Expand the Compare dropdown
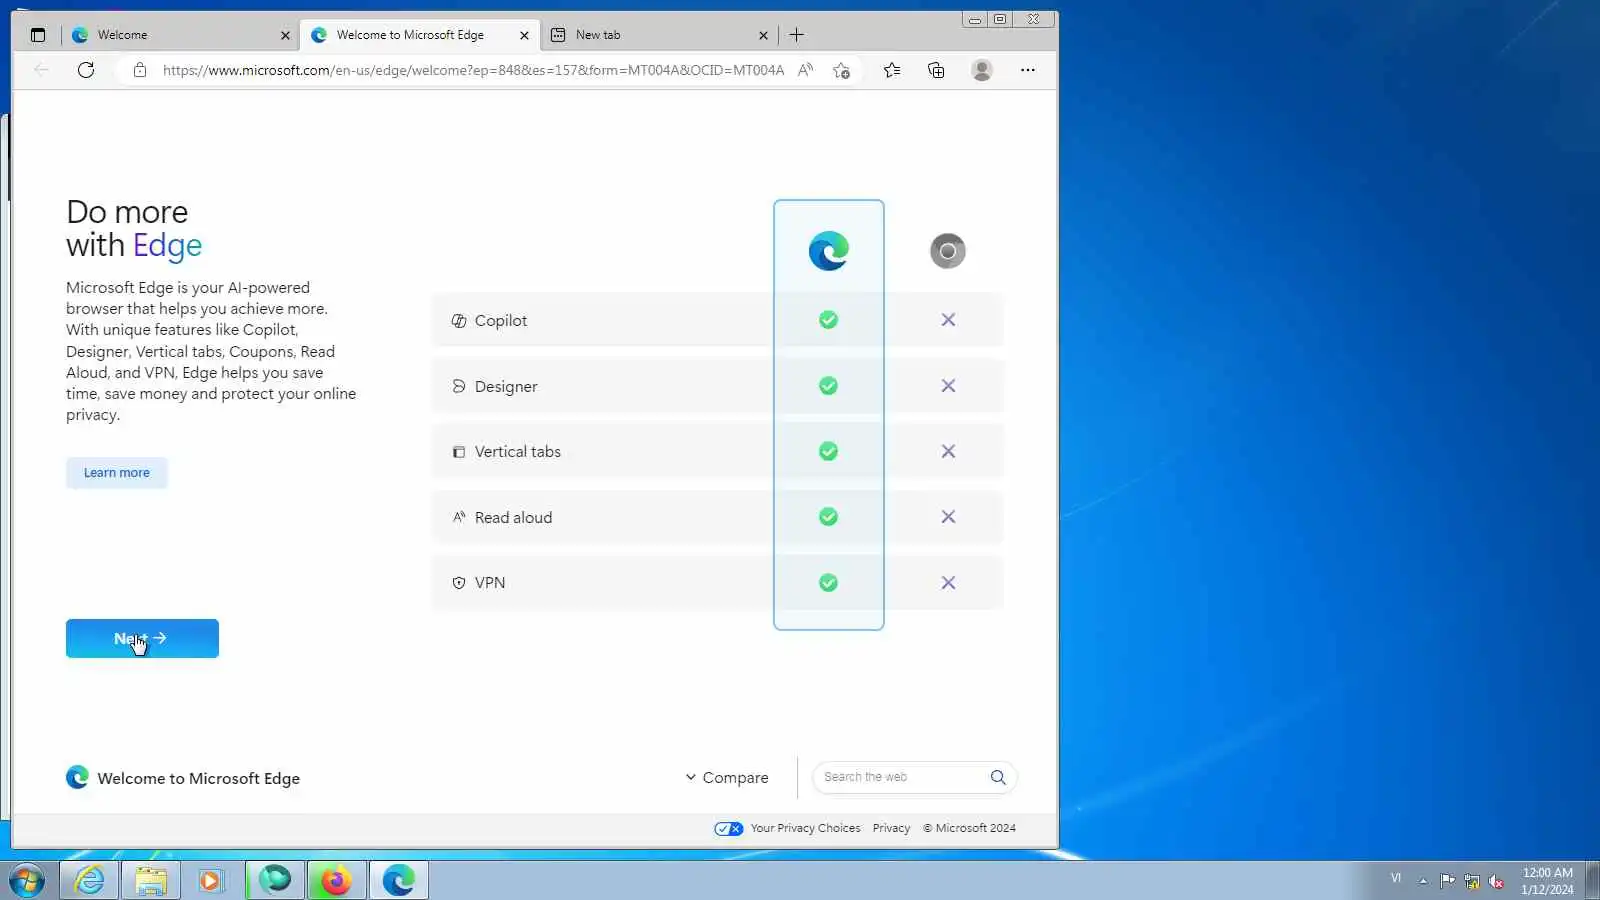 [x=727, y=778]
